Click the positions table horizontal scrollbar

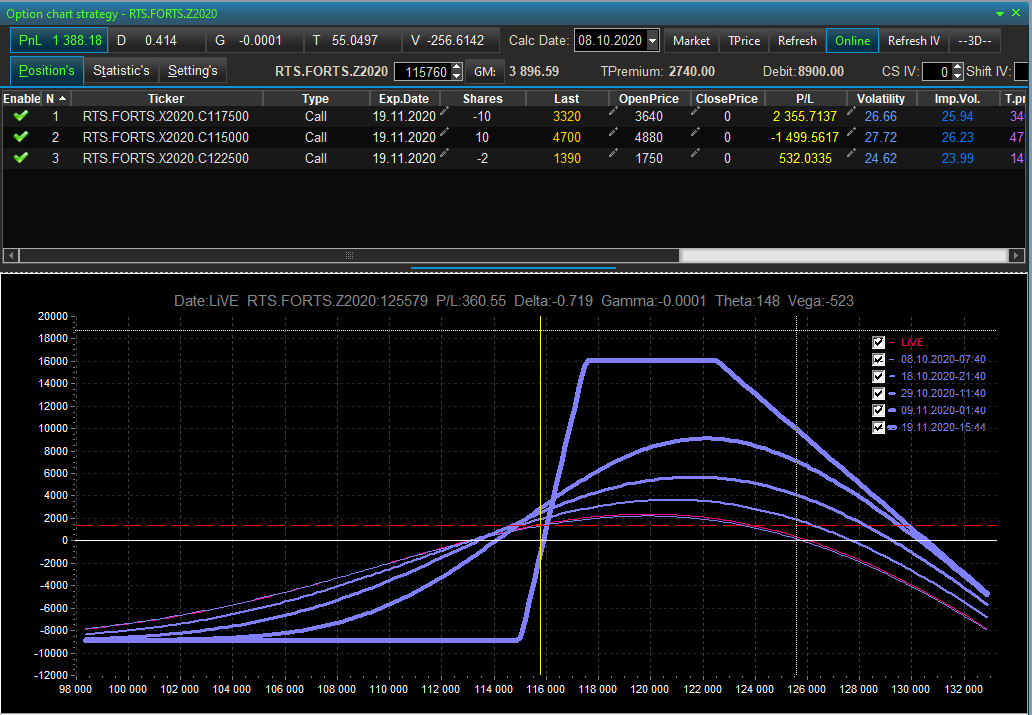pyautogui.click(x=349, y=256)
